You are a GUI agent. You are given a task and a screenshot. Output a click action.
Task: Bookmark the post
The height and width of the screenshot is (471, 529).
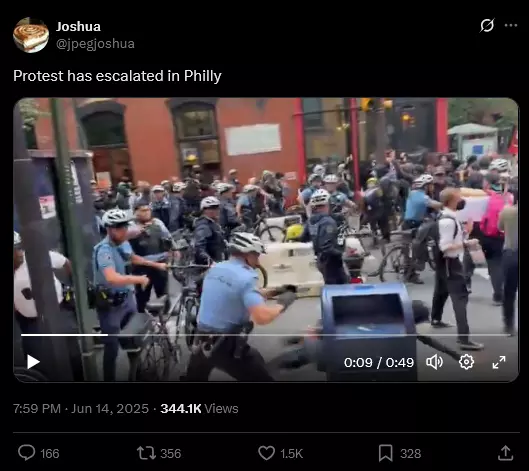point(385,453)
